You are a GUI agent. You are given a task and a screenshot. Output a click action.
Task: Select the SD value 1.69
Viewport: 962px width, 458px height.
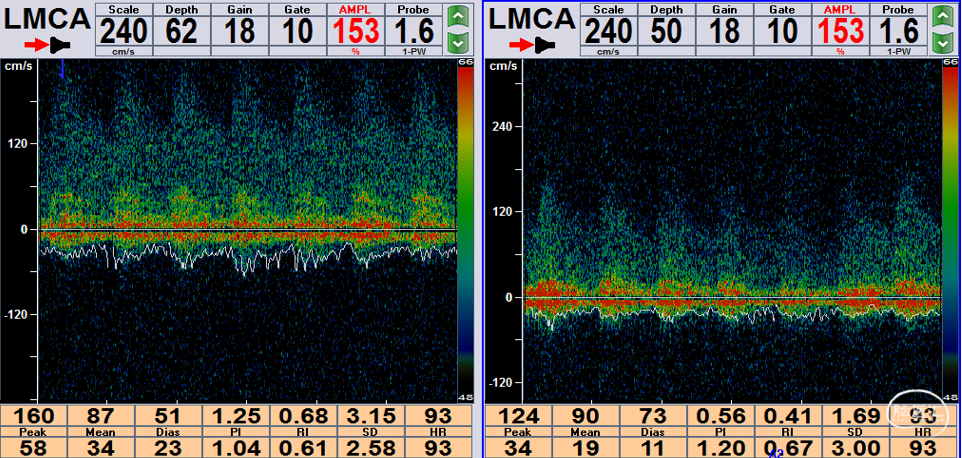(x=855, y=416)
